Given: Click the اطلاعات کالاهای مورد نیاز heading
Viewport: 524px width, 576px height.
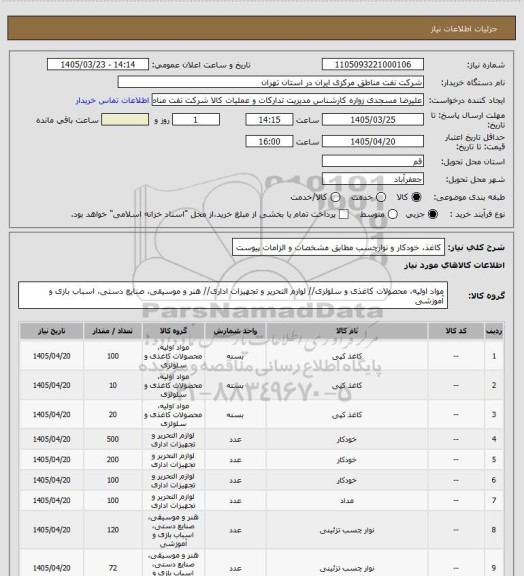Looking at the screenshot, I should tap(455, 265).
